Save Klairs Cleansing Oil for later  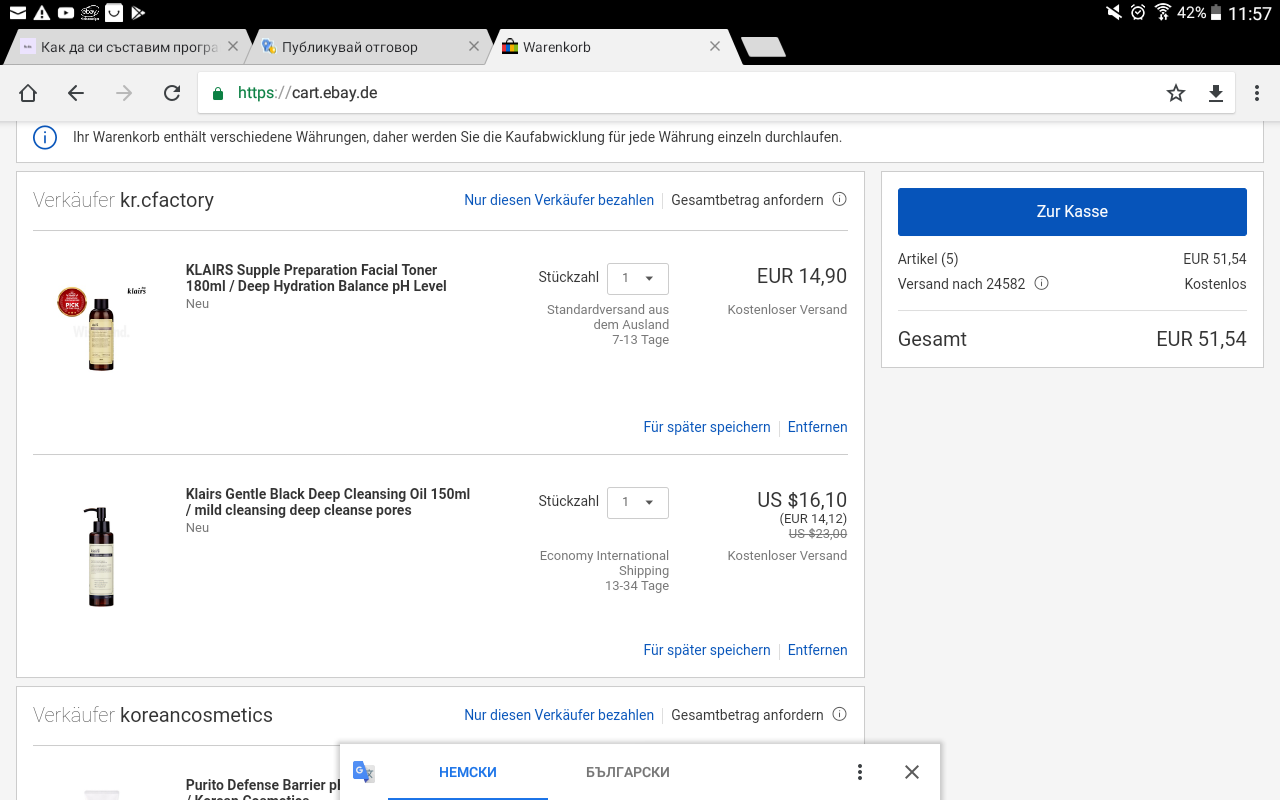pos(707,650)
